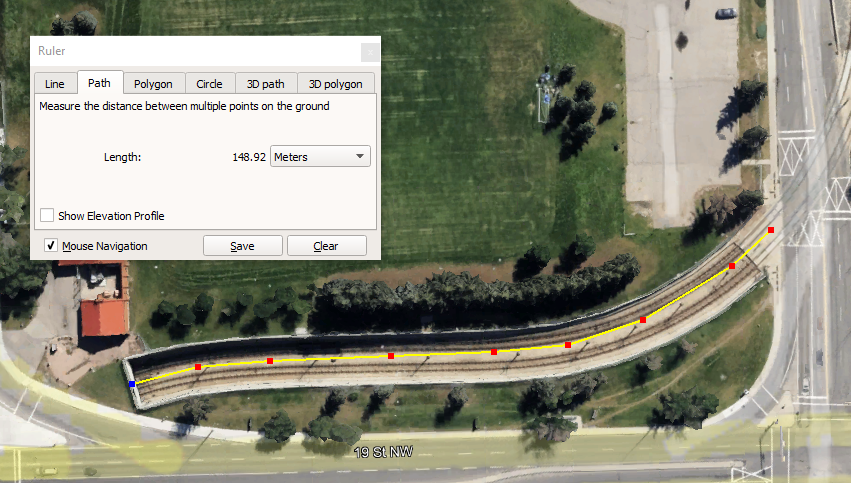The width and height of the screenshot is (851, 483).
Task: Disable the Mouse Navigation checkbox
Action: [x=51, y=245]
